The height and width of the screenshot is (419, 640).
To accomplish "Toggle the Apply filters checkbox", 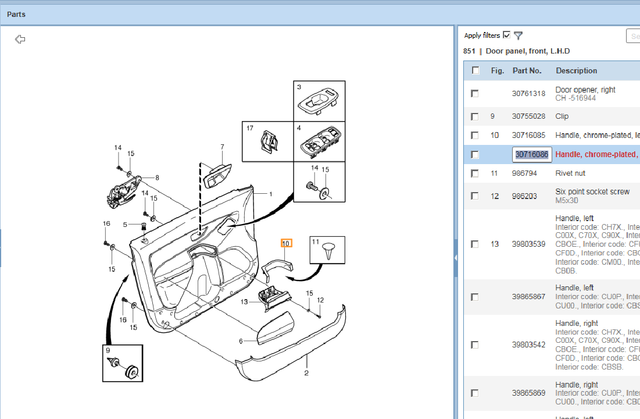I will click(x=507, y=35).
